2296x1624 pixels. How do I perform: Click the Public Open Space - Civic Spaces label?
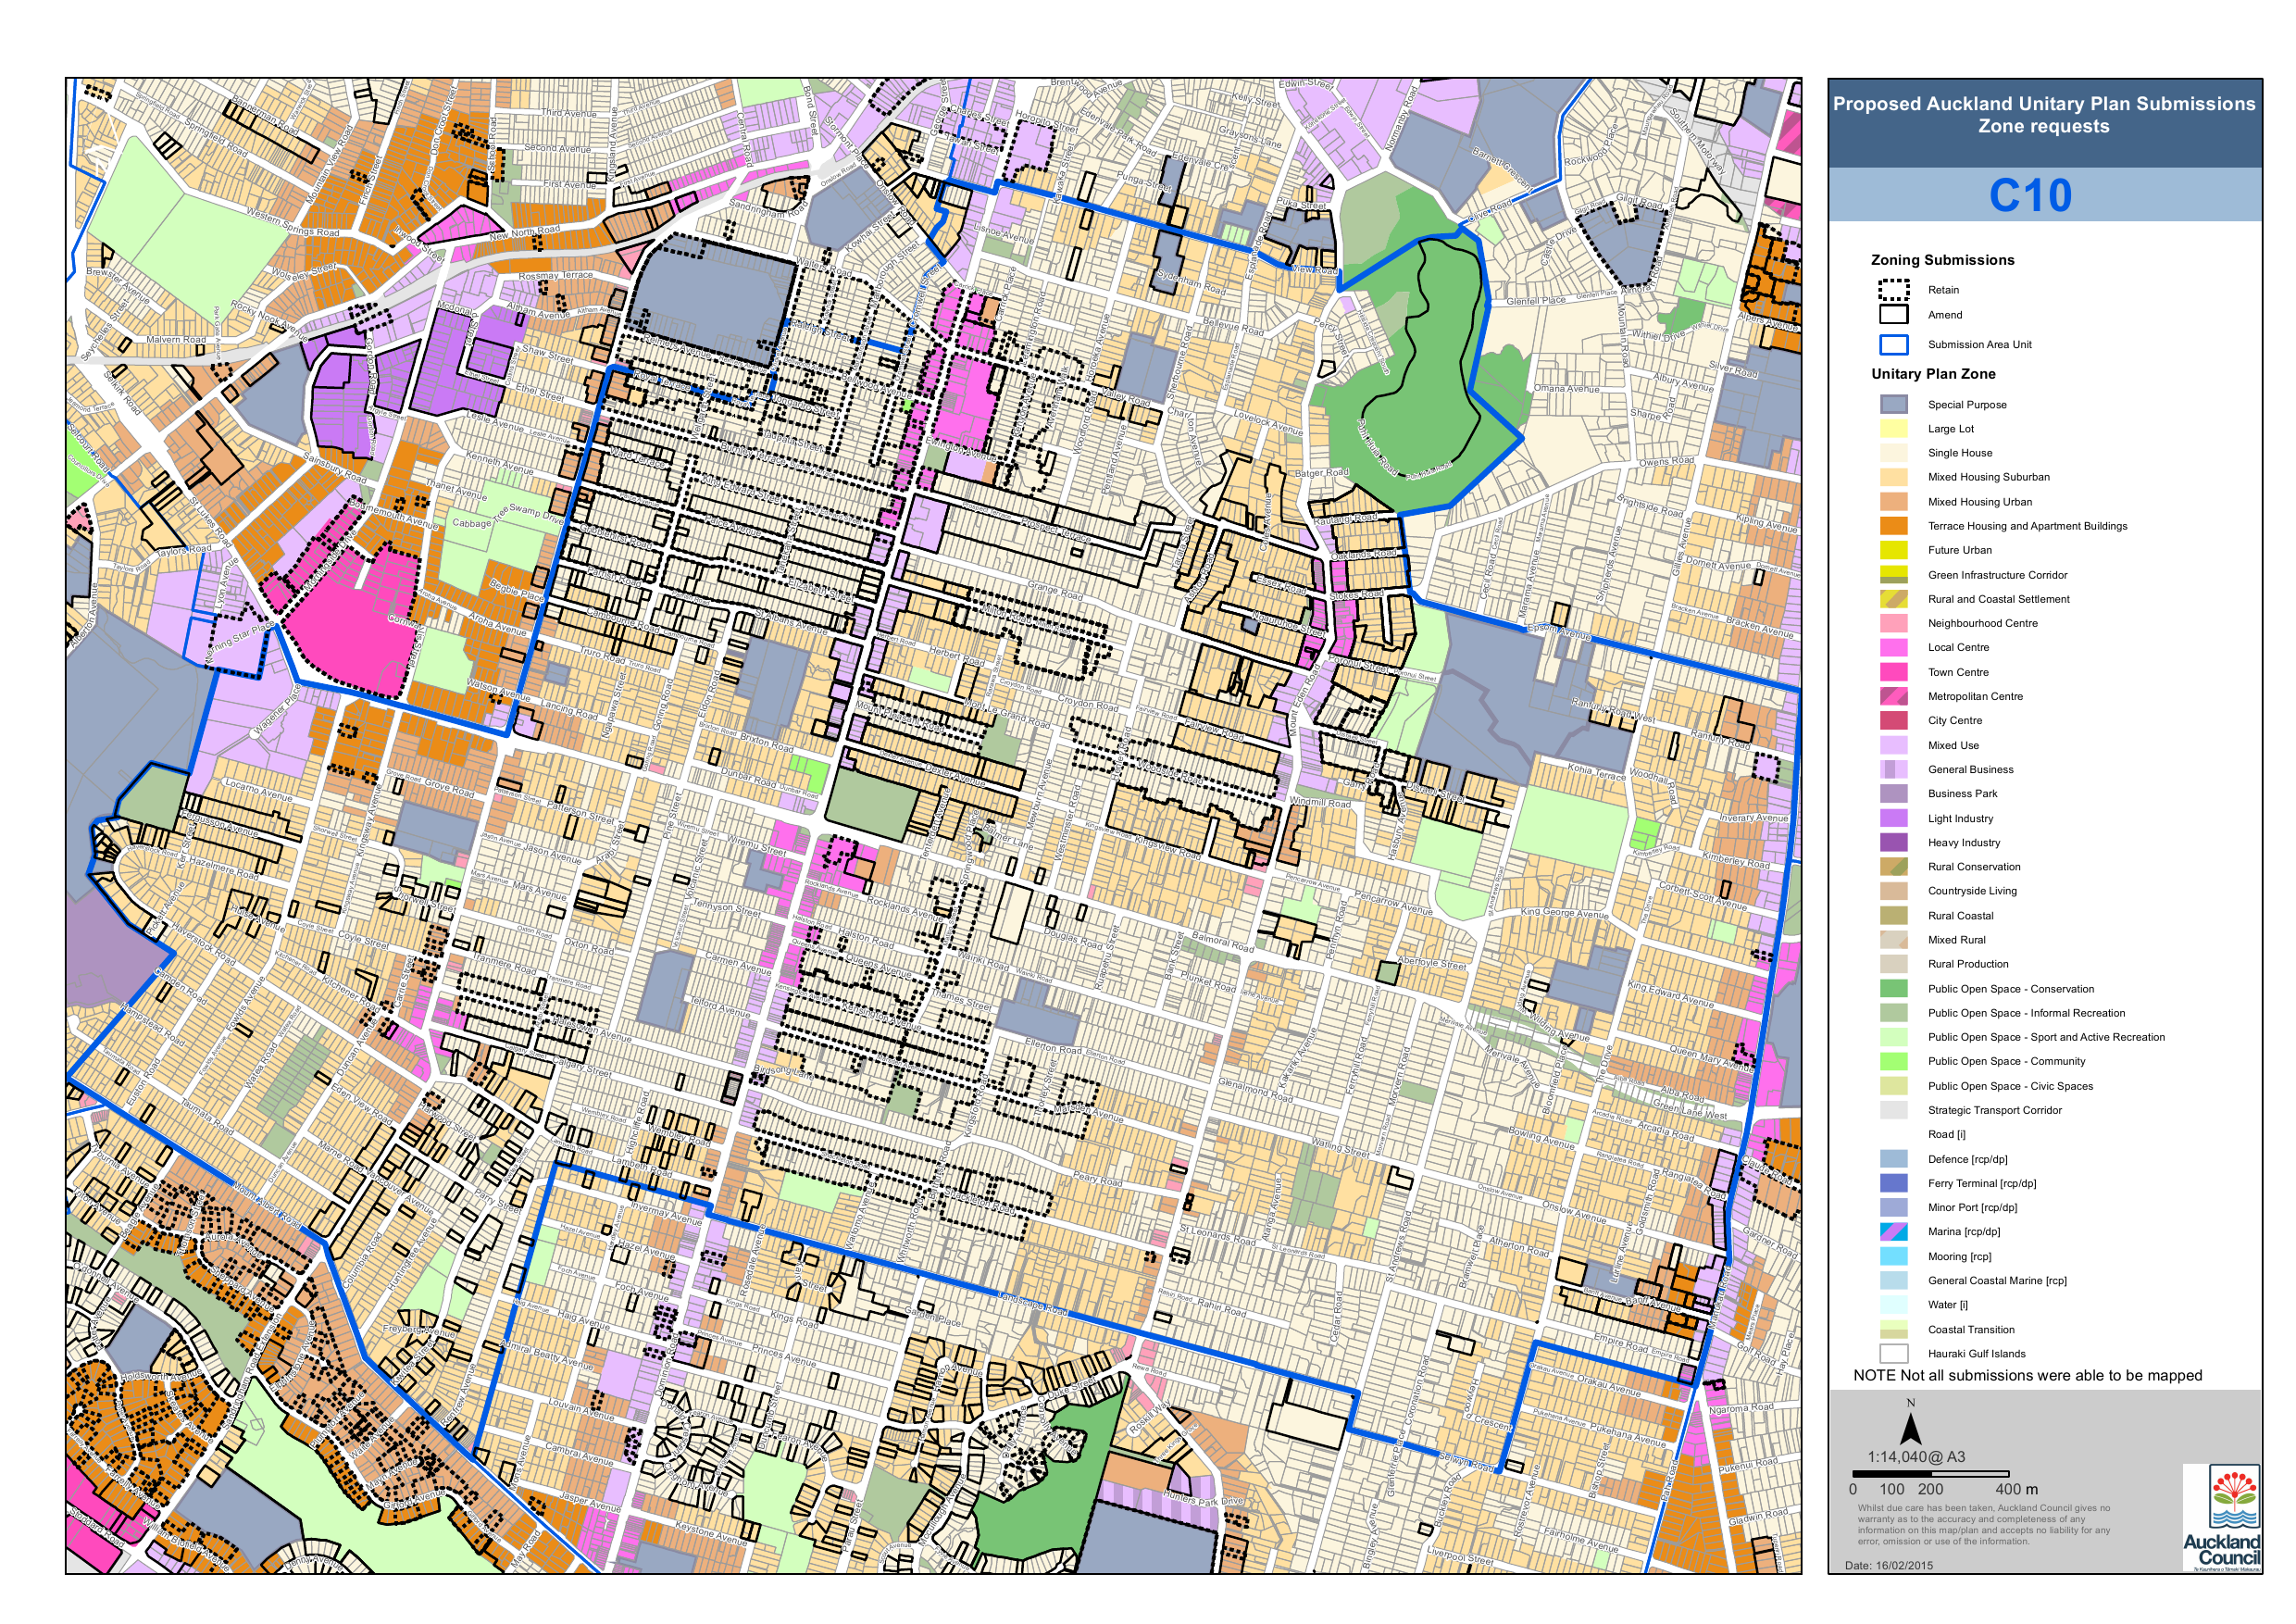pos(2010,1086)
